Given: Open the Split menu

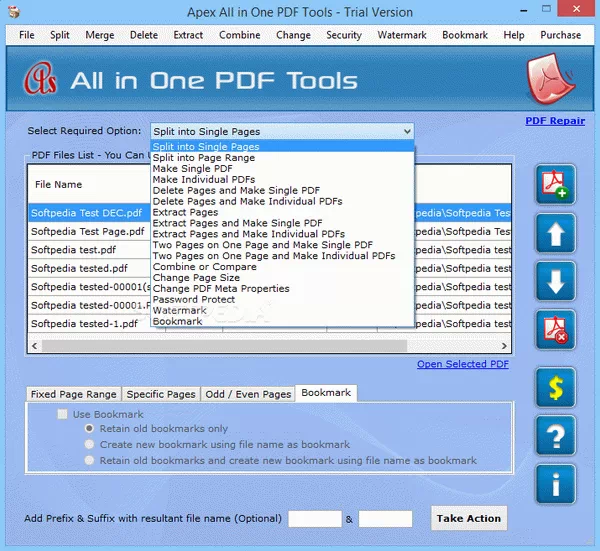Looking at the screenshot, I should click(x=60, y=35).
